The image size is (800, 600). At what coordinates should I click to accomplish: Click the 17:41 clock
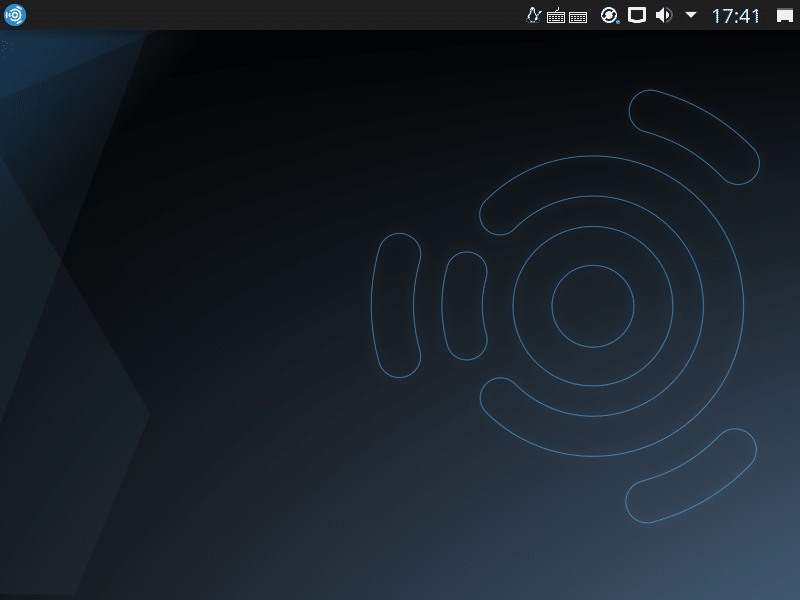pos(736,16)
